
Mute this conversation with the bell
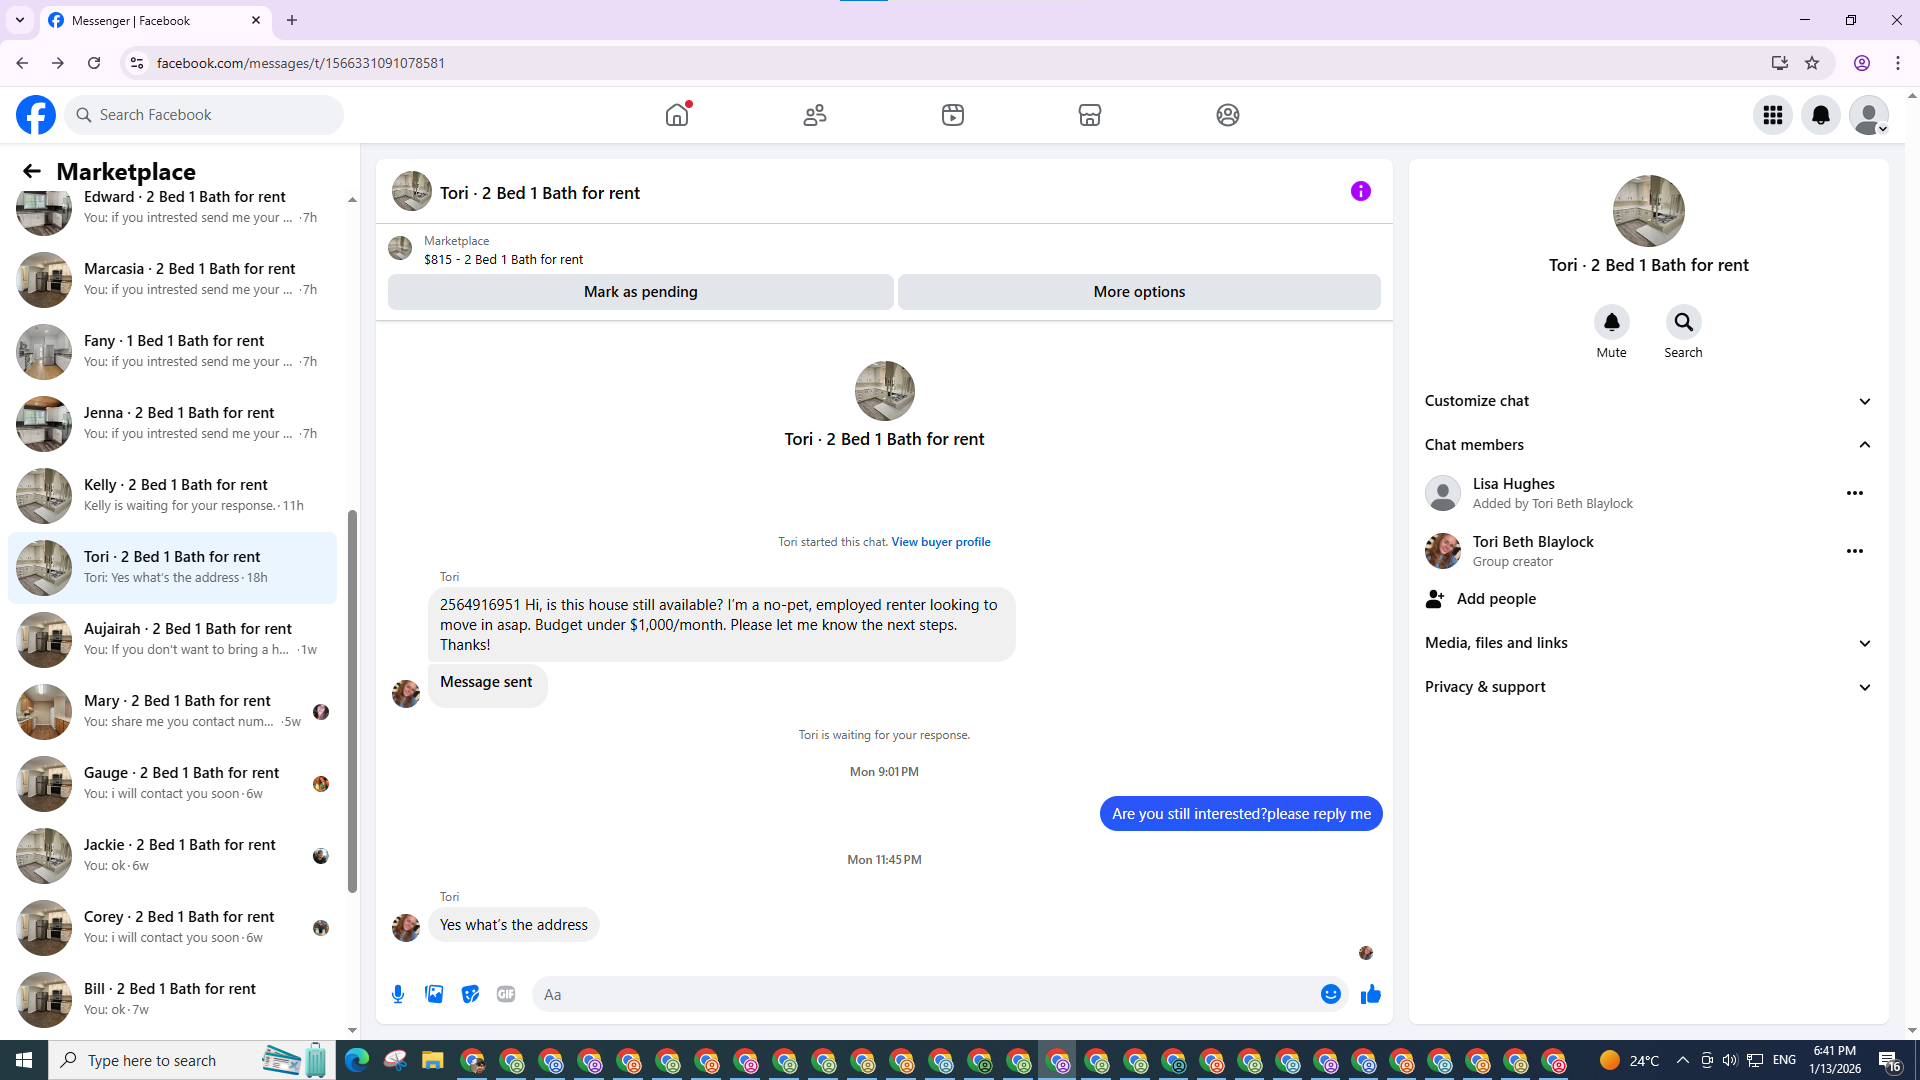tap(1611, 322)
